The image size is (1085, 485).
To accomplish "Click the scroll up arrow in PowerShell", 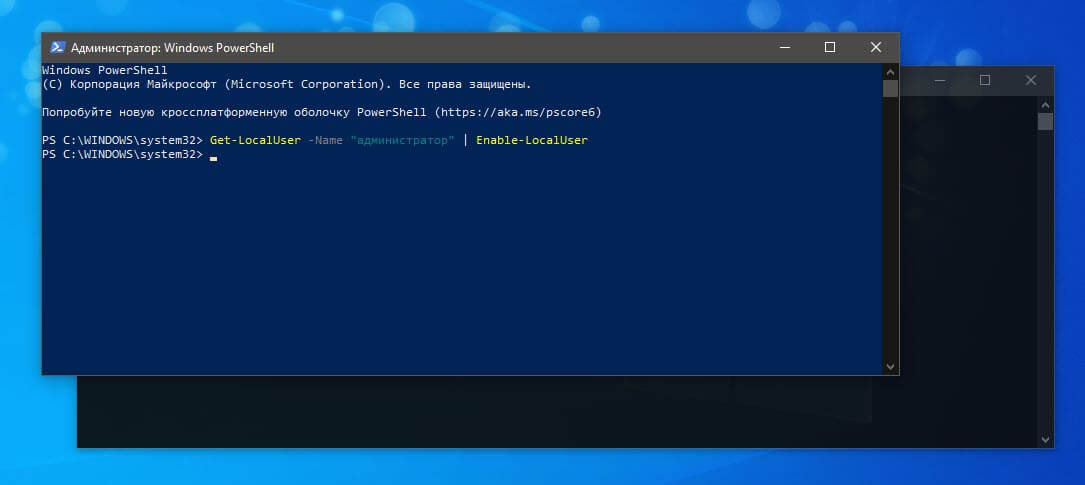I will pos(890,71).
